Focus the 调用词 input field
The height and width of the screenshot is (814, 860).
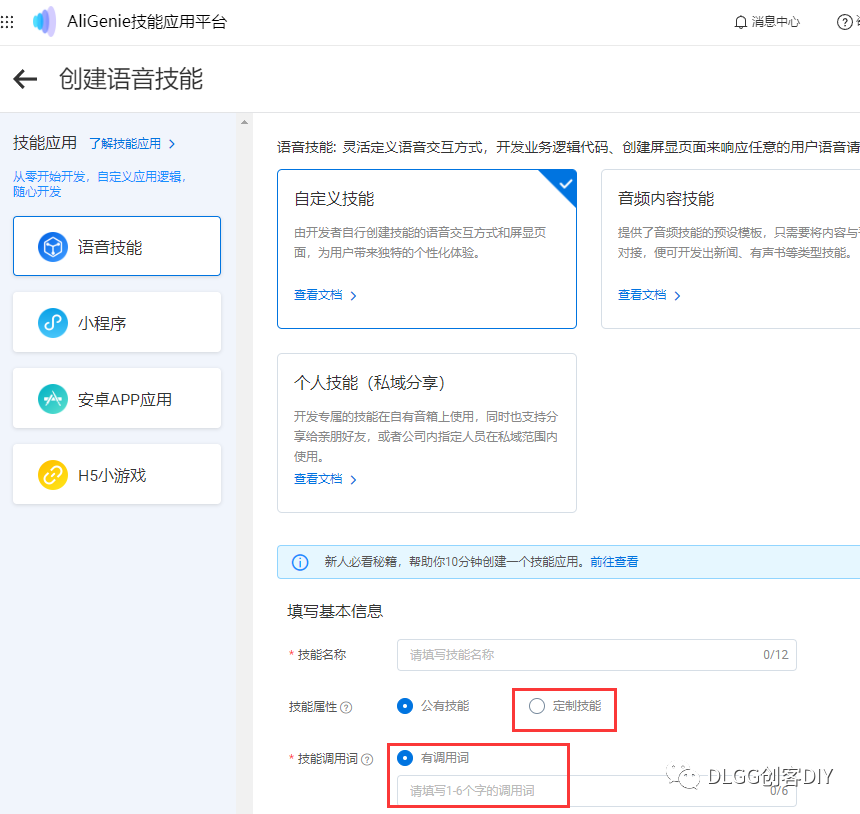pyautogui.click(x=597, y=791)
